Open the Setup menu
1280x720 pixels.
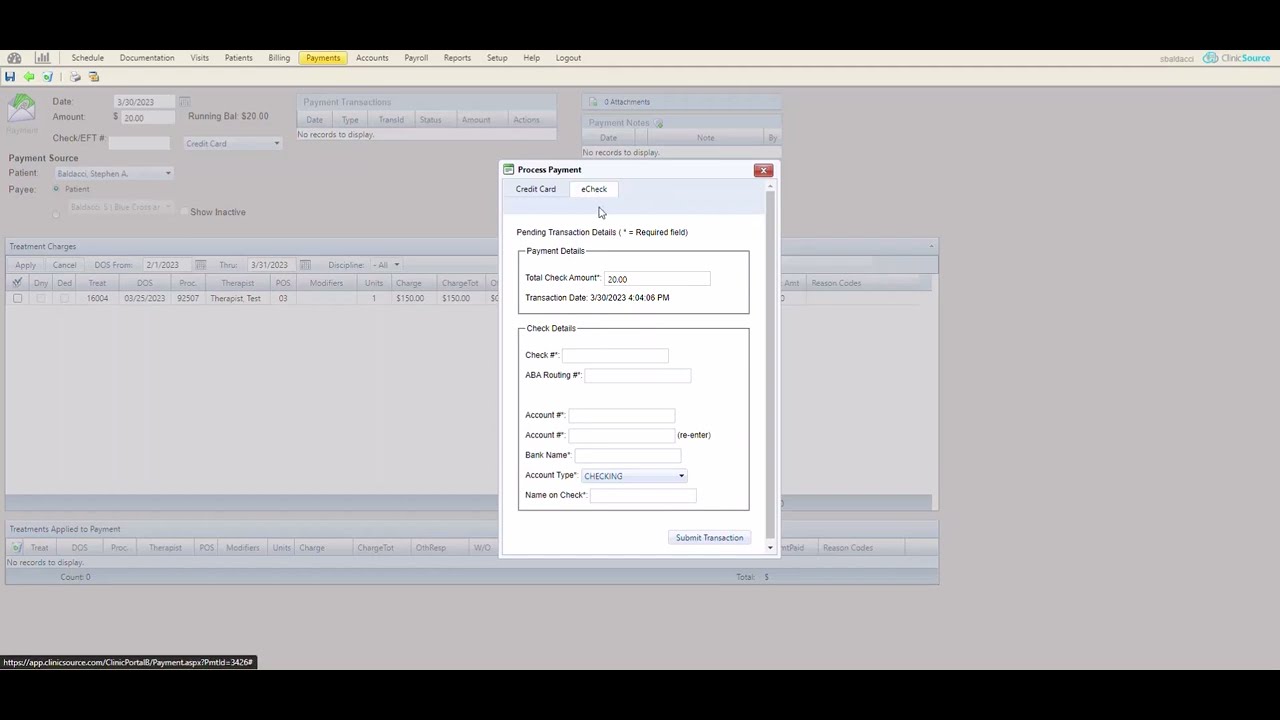[497, 58]
